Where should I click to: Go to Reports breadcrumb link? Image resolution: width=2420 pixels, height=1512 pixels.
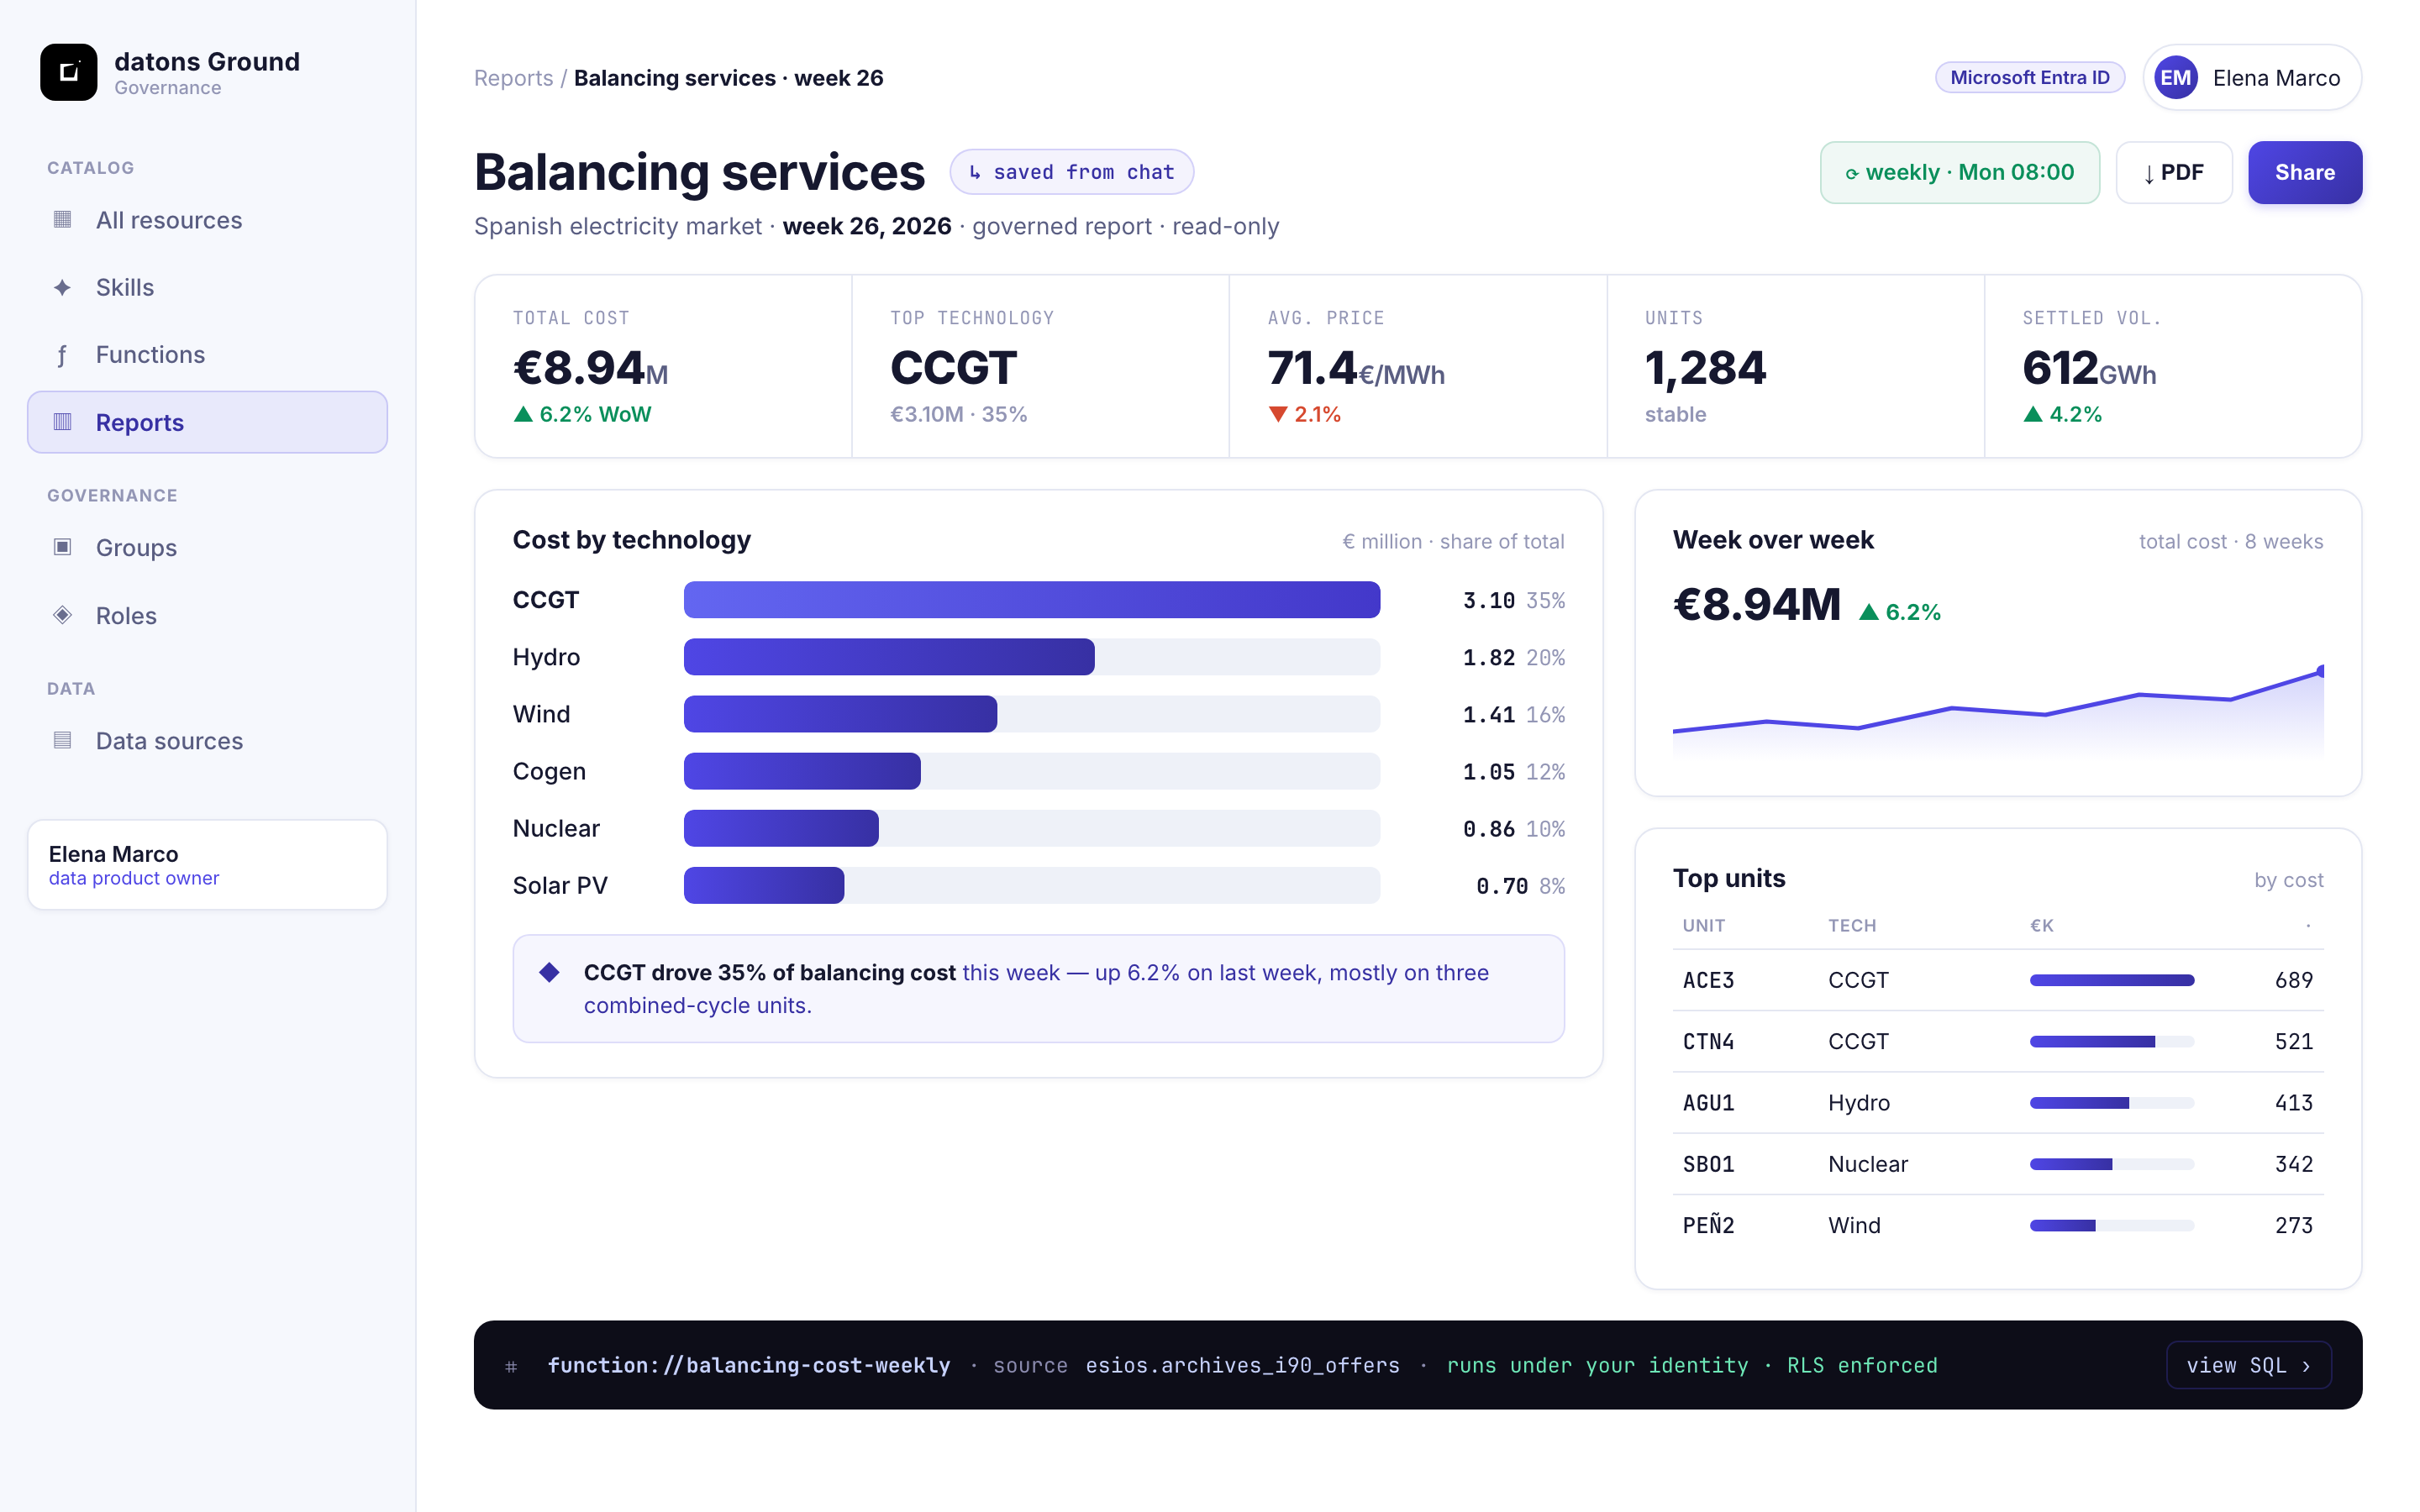pyautogui.click(x=513, y=78)
